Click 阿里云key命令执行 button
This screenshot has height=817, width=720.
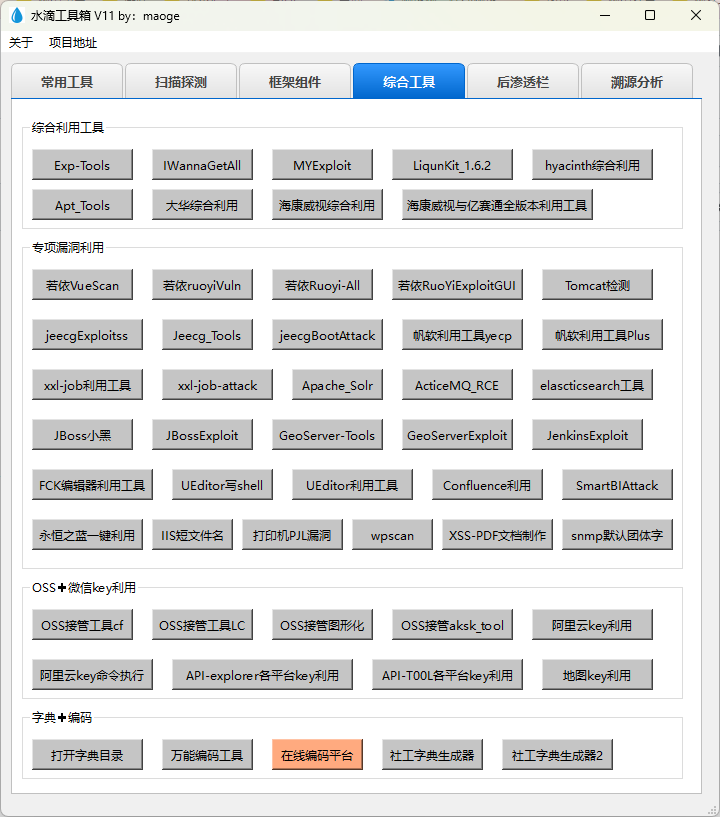click(x=92, y=675)
